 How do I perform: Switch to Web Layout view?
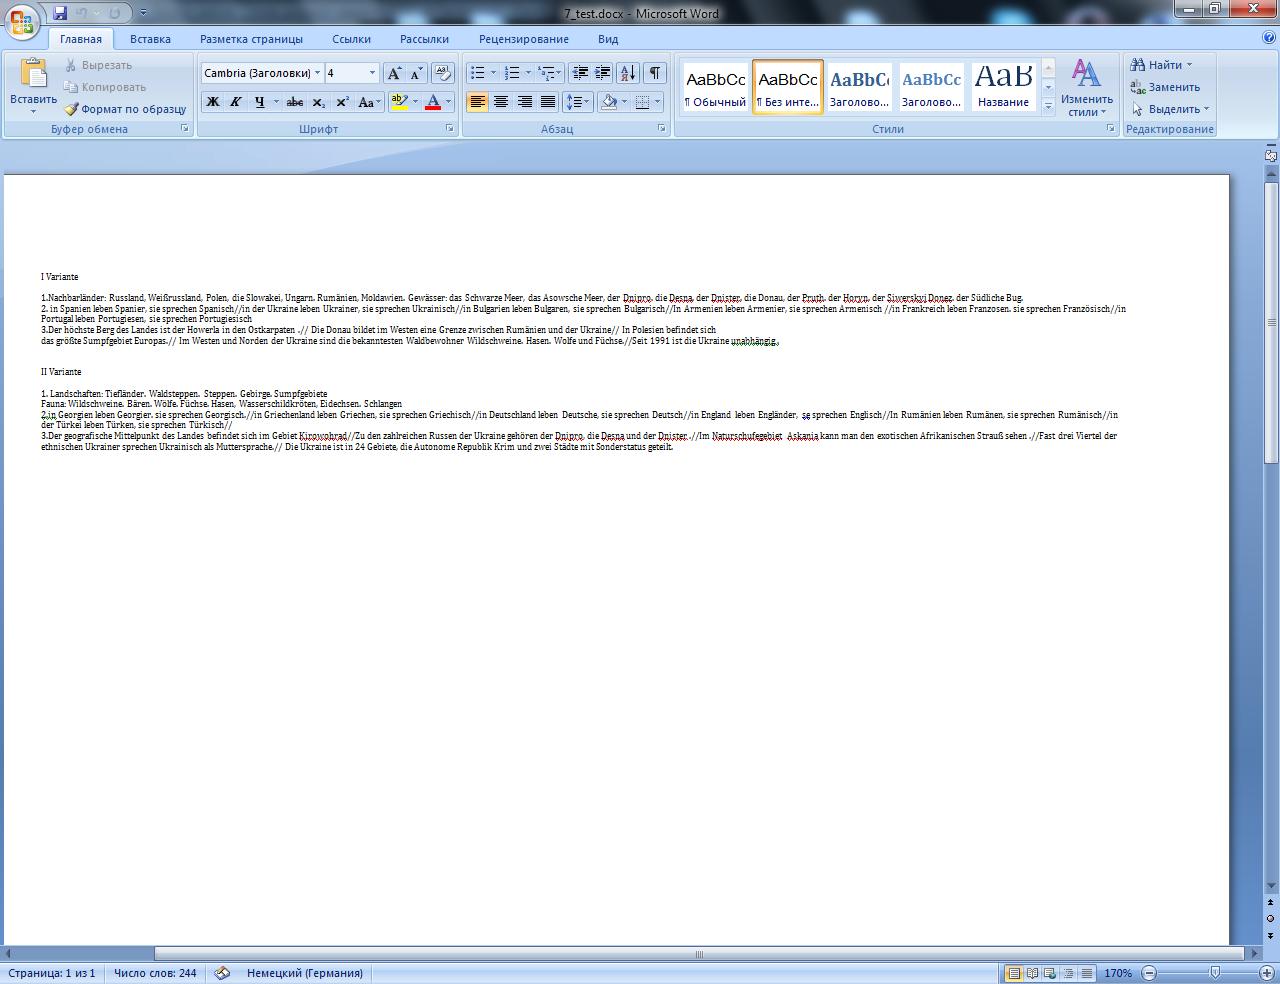(1050, 973)
